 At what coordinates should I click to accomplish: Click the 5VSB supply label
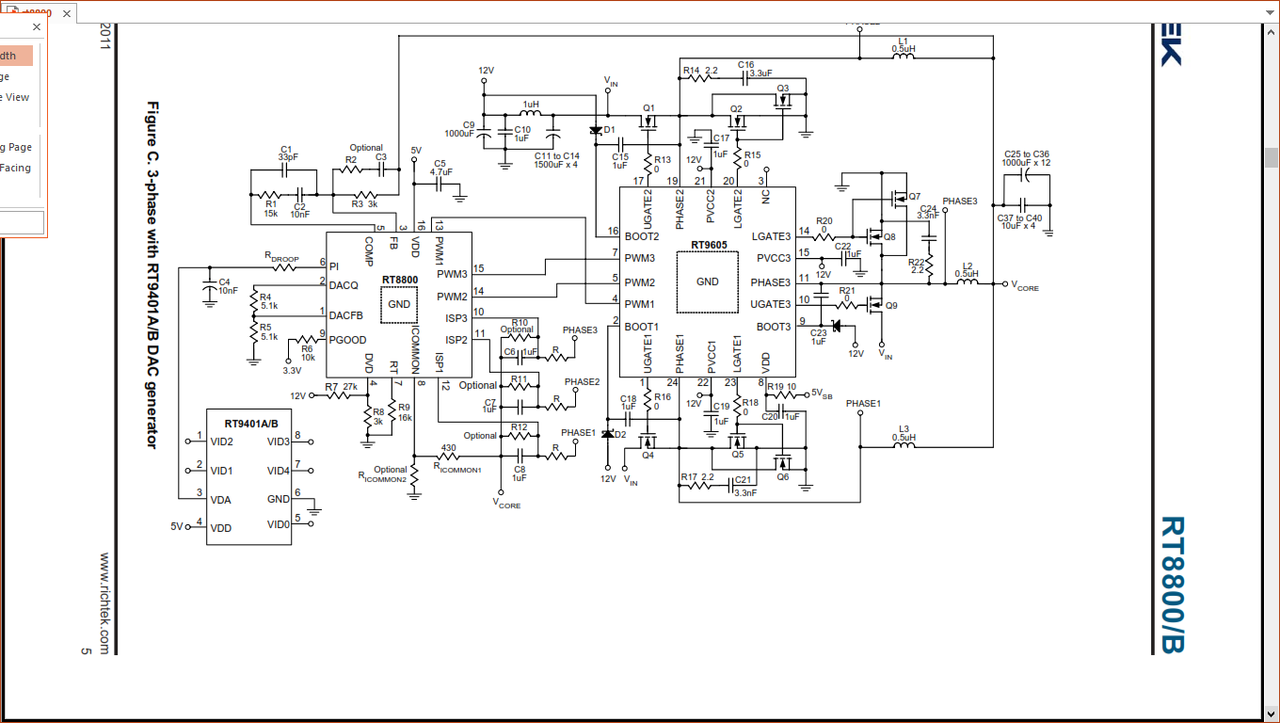pyautogui.click(x=821, y=393)
